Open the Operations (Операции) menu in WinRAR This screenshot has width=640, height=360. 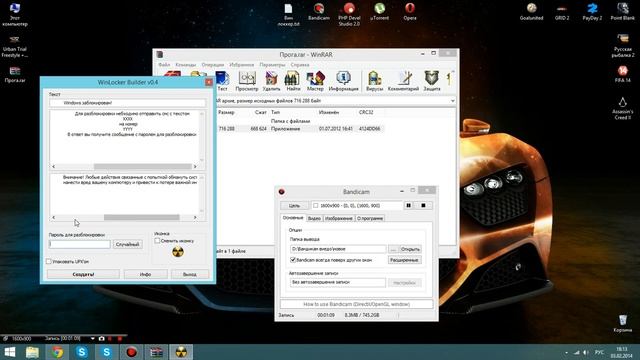[x=213, y=64]
